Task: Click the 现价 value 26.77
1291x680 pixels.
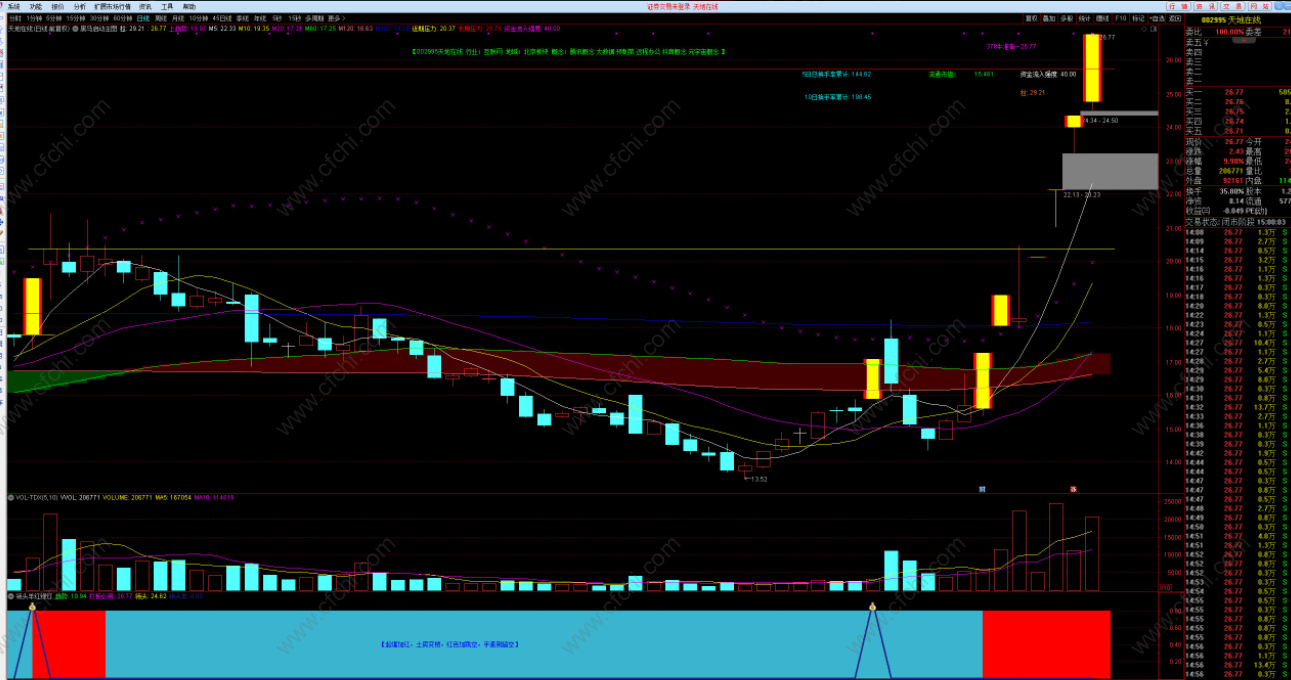Action: (x=1234, y=141)
